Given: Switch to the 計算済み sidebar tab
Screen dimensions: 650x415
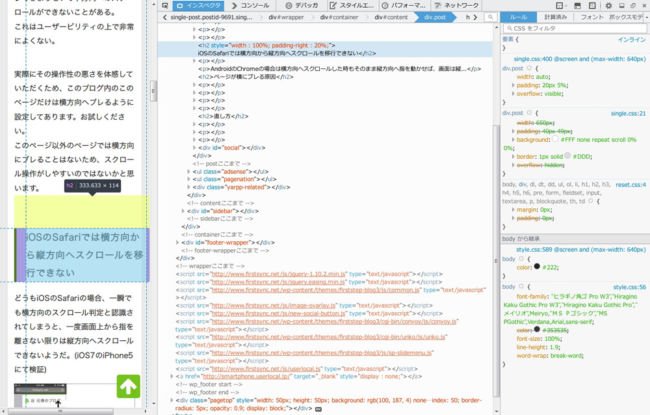Looking at the screenshot, I should coord(555,17).
